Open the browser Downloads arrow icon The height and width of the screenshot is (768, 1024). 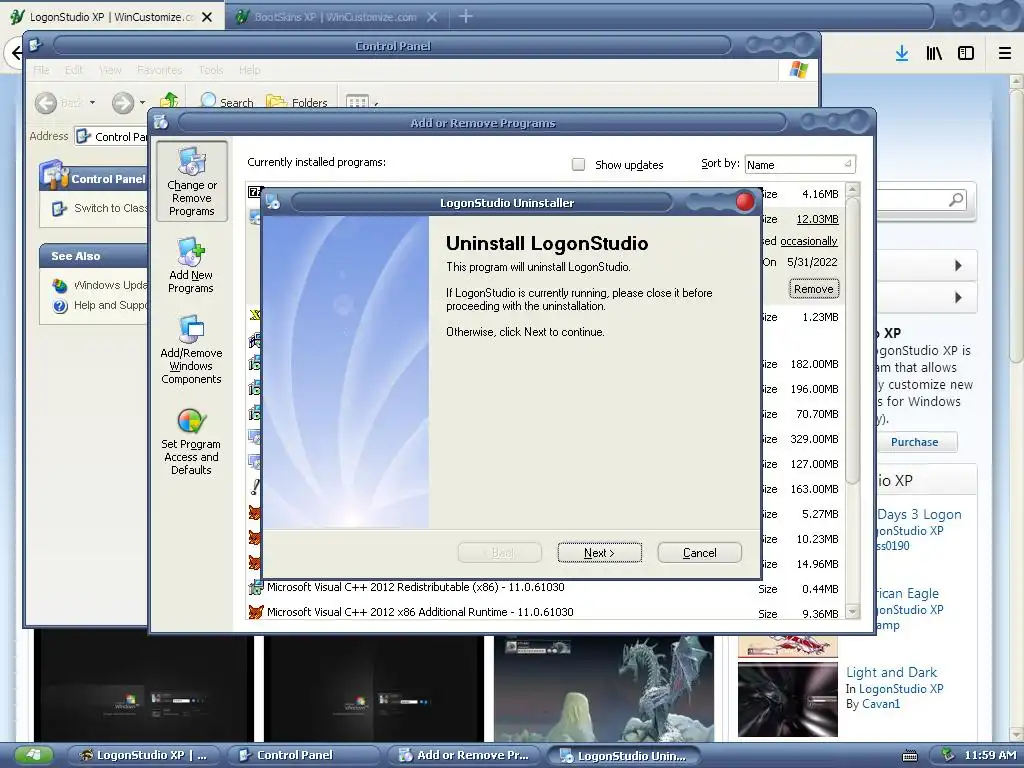tap(902, 53)
